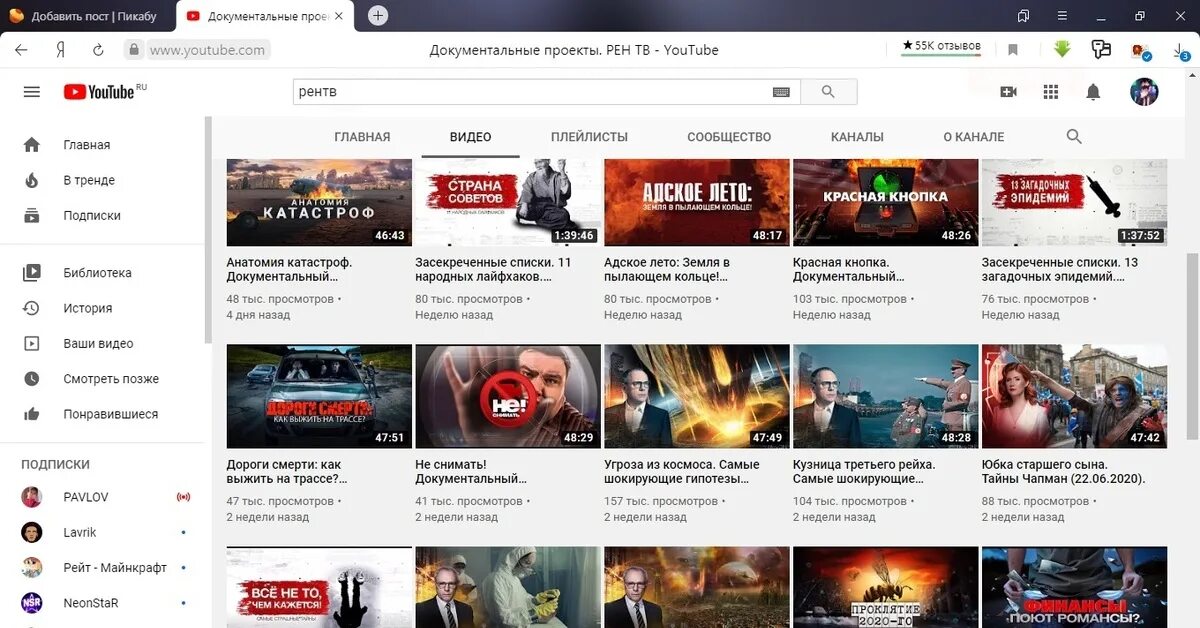Open the СООБЩЕСТВО tab
1200x628 pixels.
pos(729,137)
